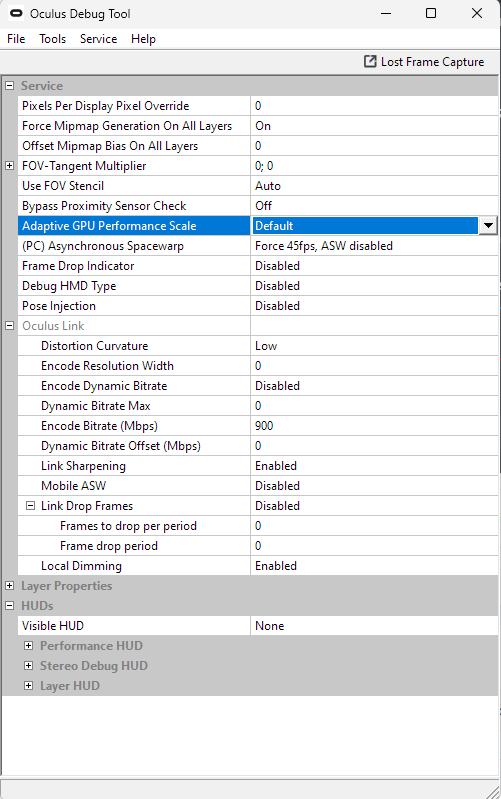Collapse the Link Drop Frames group

[31, 505]
